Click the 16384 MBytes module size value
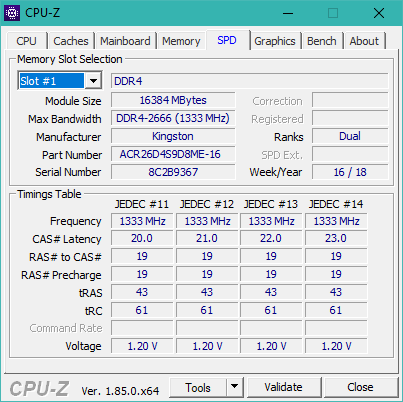The image size is (403, 402). pos(173,100)
